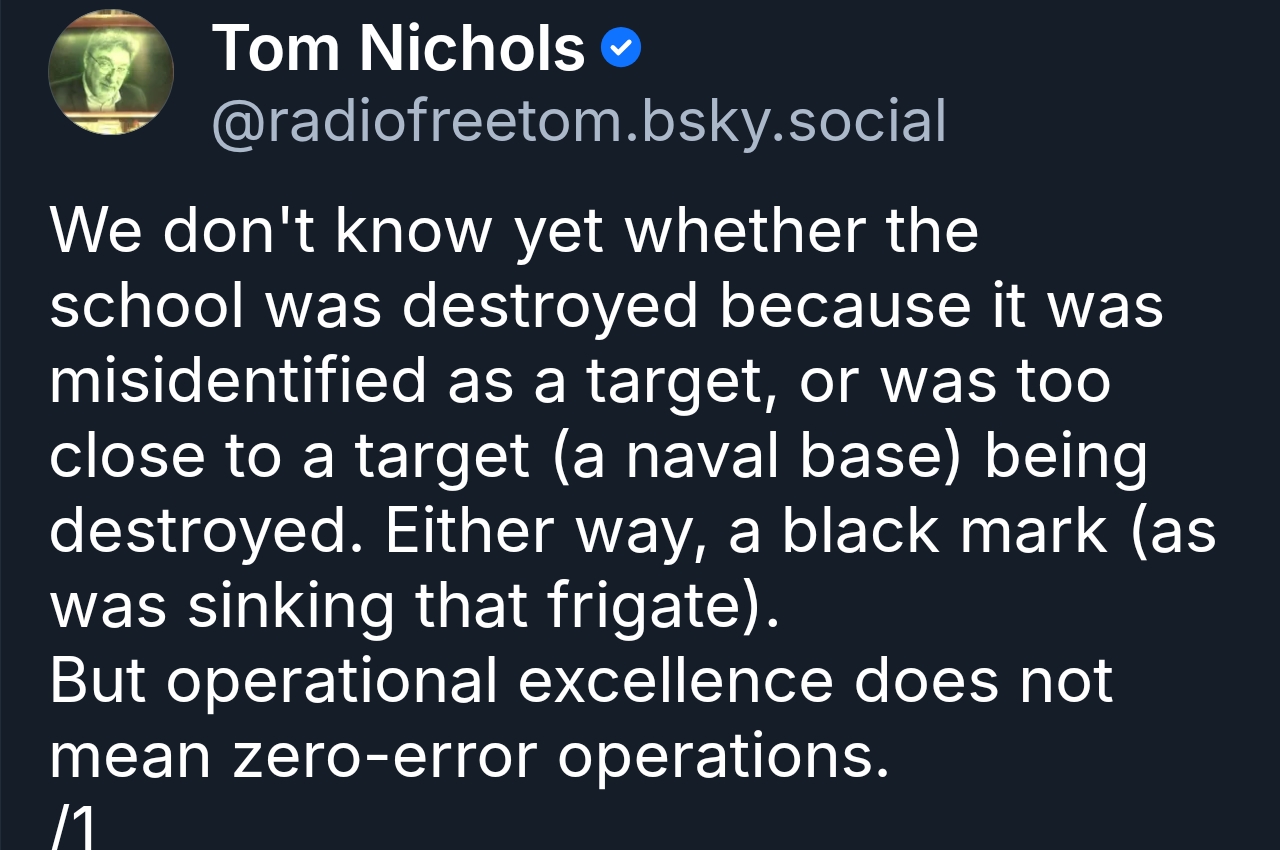Click the word "being" in the post
Screen dimensions: 1280x850
pyautogui.click(x=1065, y=456)
